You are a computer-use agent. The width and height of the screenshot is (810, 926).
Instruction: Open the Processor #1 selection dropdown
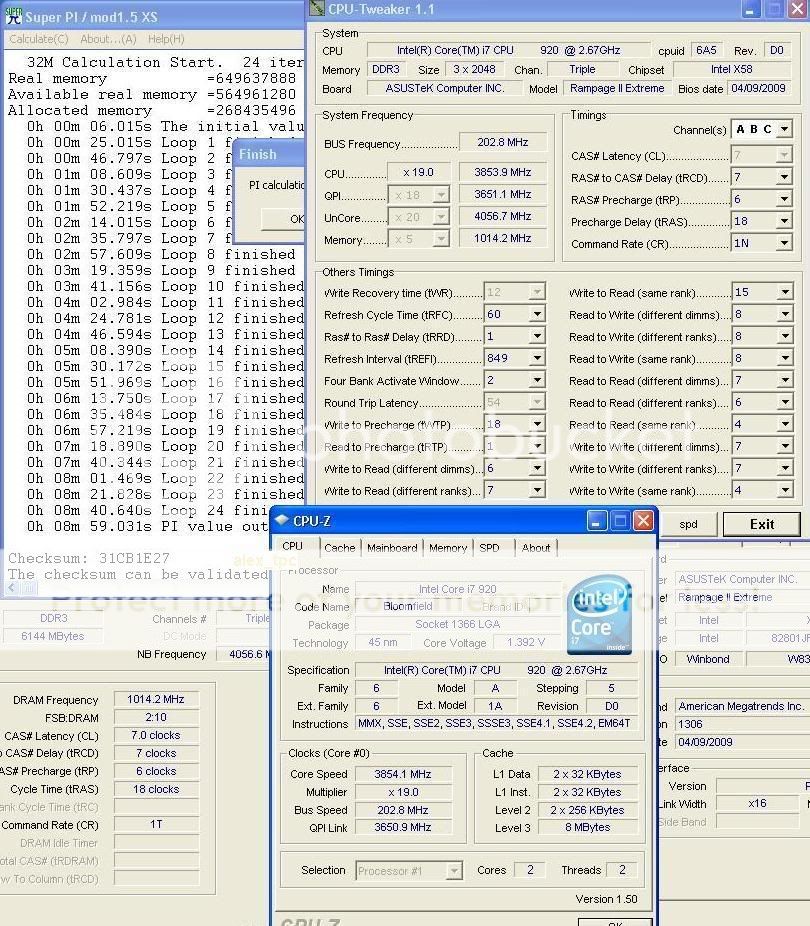[x=453, y=870]
